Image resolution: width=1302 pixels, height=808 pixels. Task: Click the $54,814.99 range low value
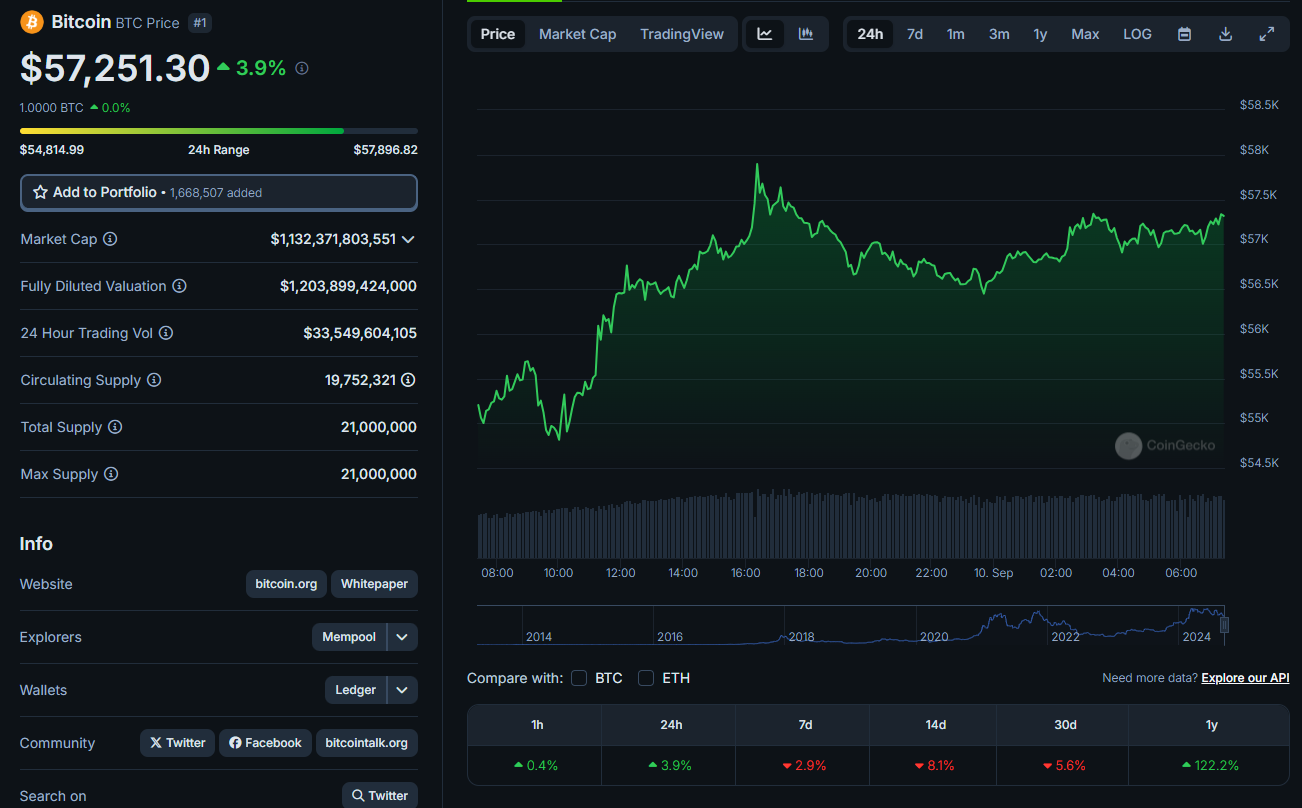(x=52, y=150)
